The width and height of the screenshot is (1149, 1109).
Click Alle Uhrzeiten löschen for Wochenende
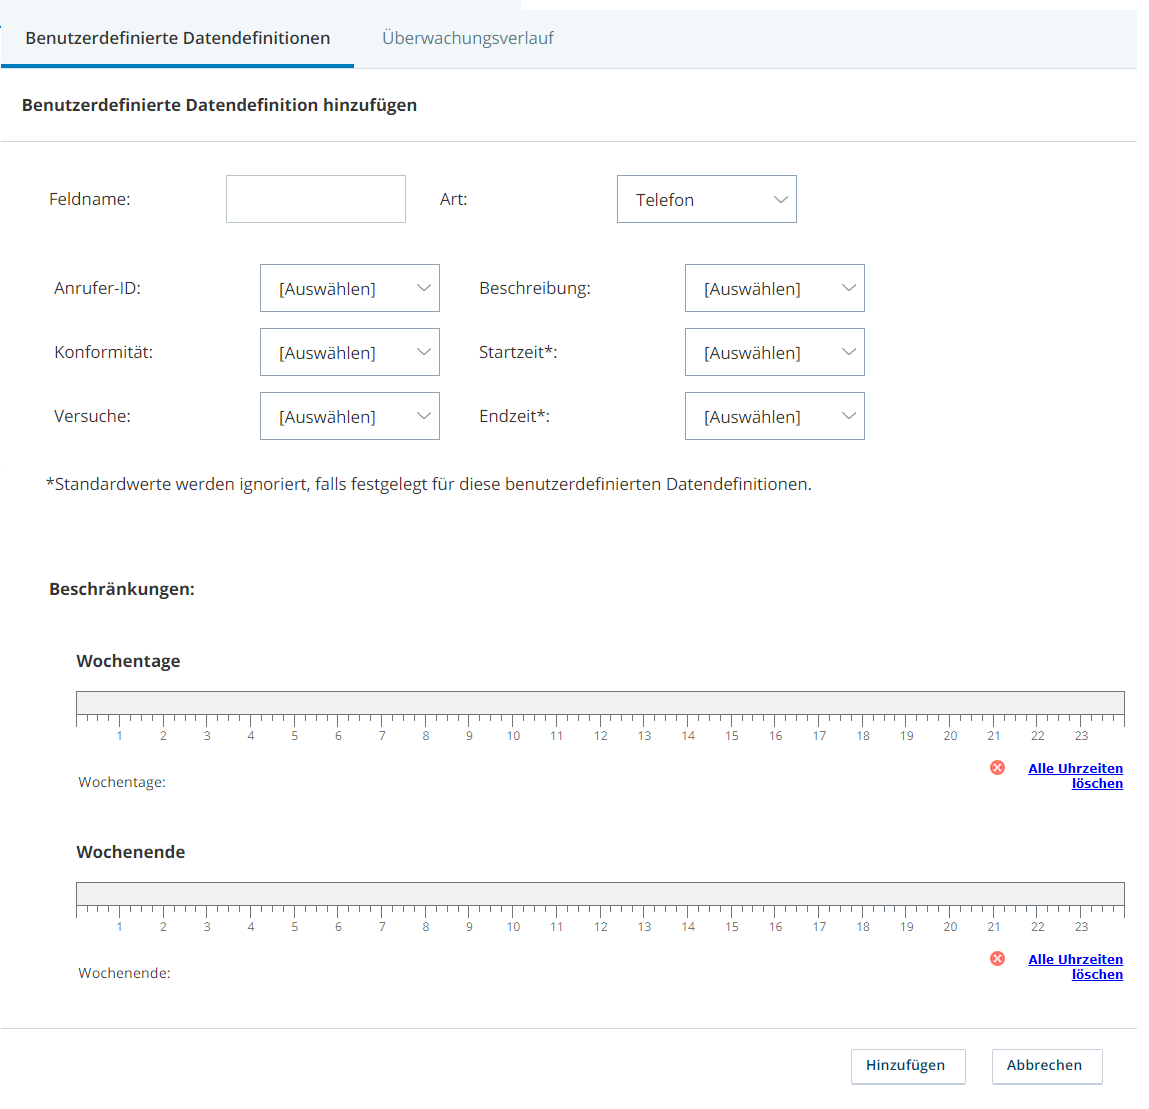click(x=1075, y=967)
